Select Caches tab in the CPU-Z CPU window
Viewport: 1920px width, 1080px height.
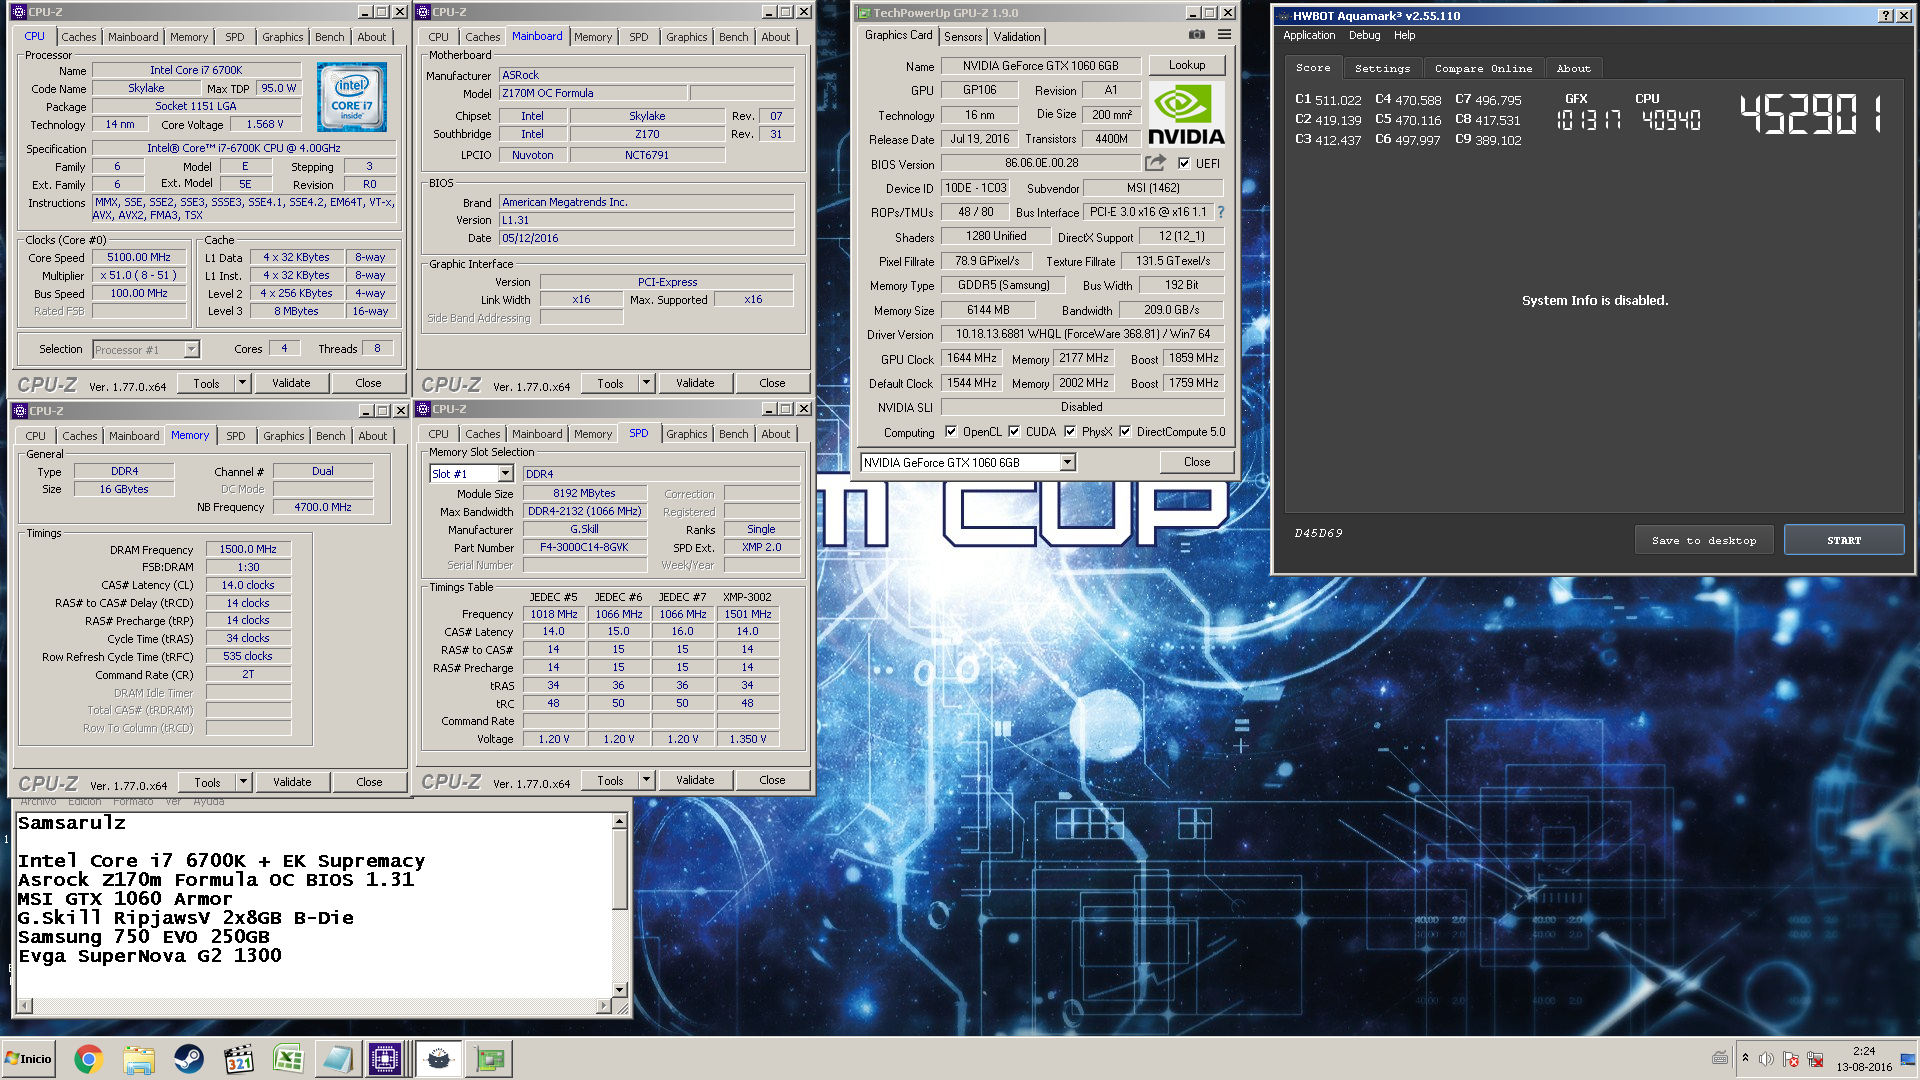pos(79,37)
